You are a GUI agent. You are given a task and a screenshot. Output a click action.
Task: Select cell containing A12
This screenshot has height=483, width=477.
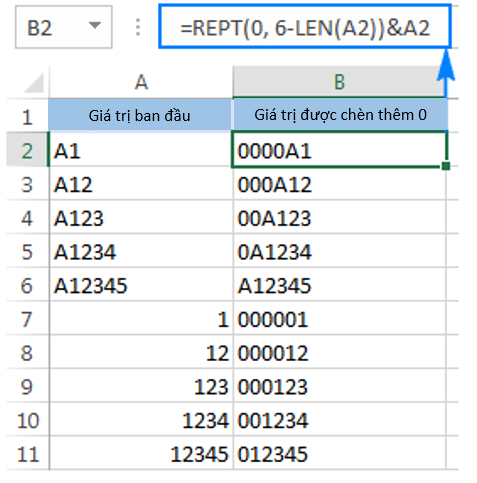141,183
